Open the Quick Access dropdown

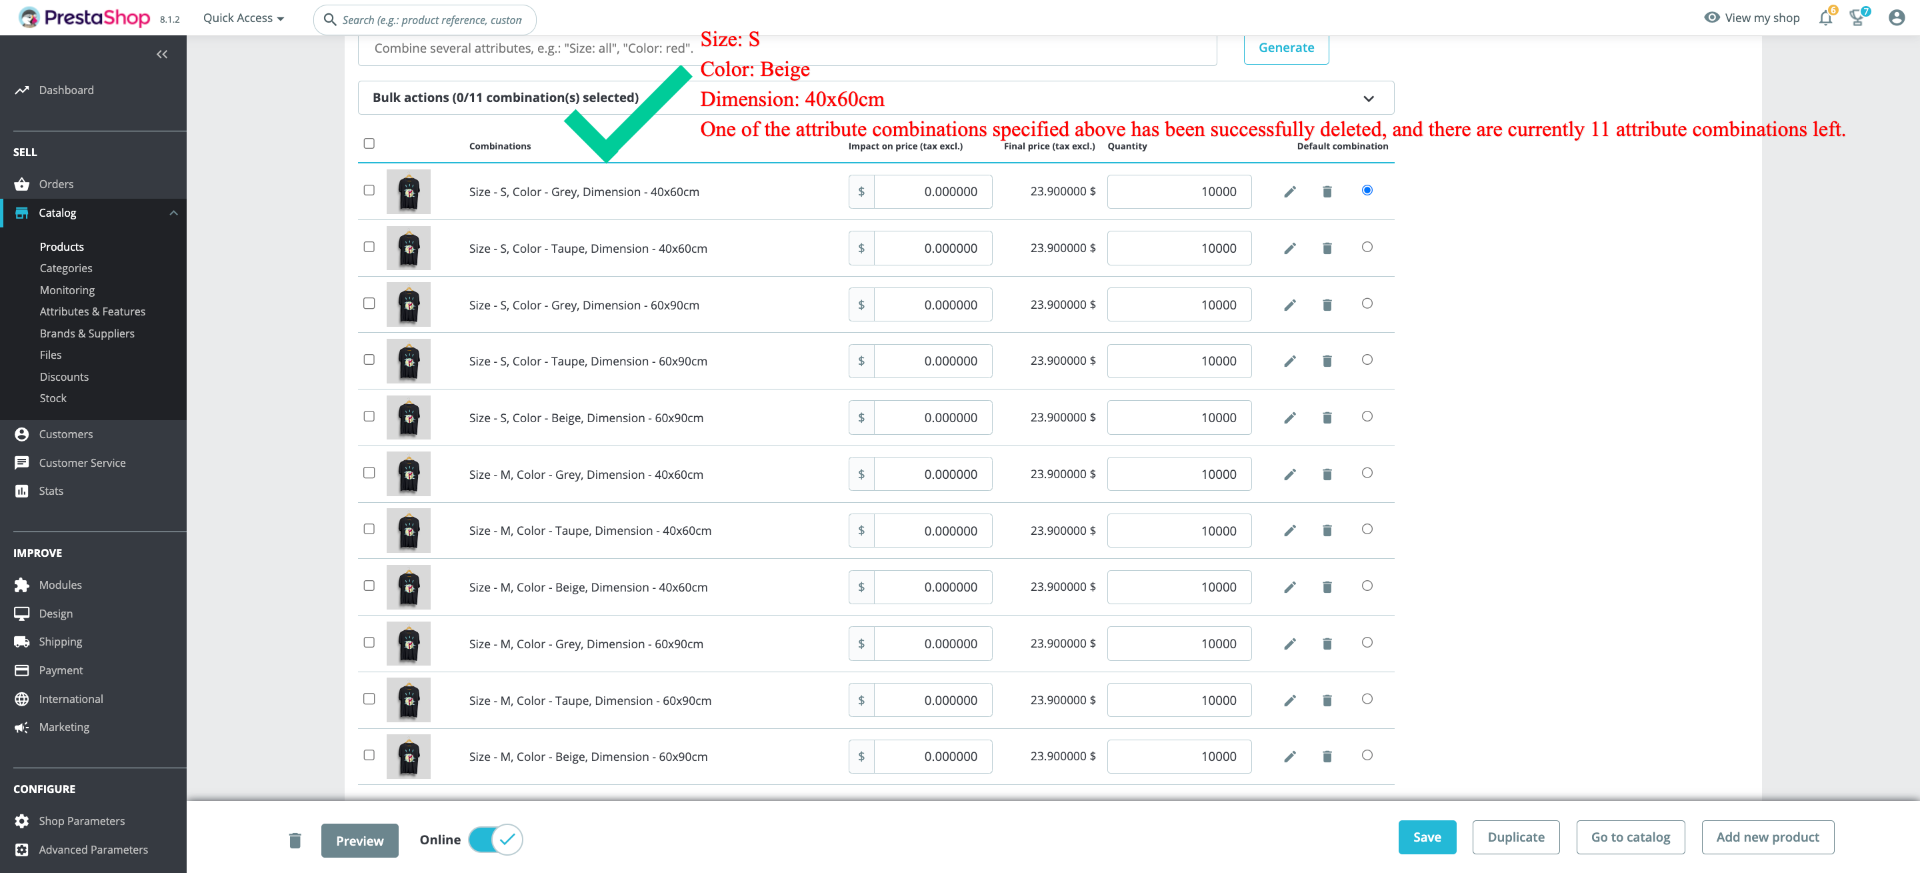click(243, 18)
